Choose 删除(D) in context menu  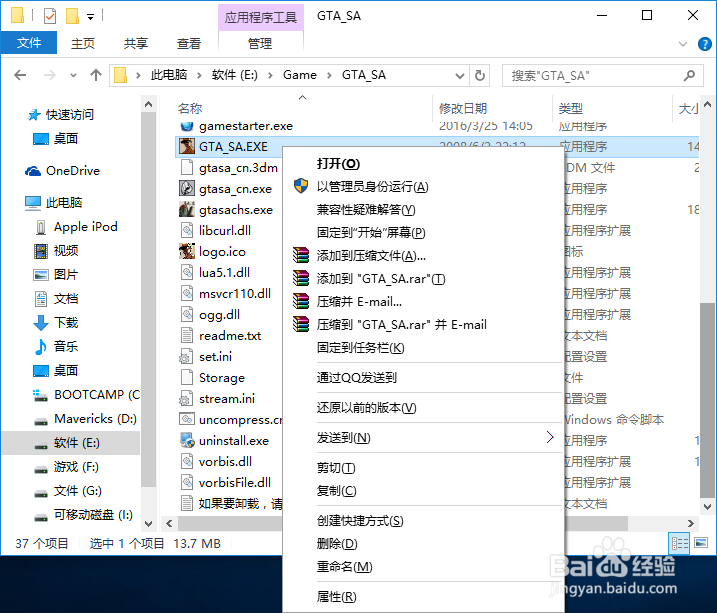click(423, 543)
